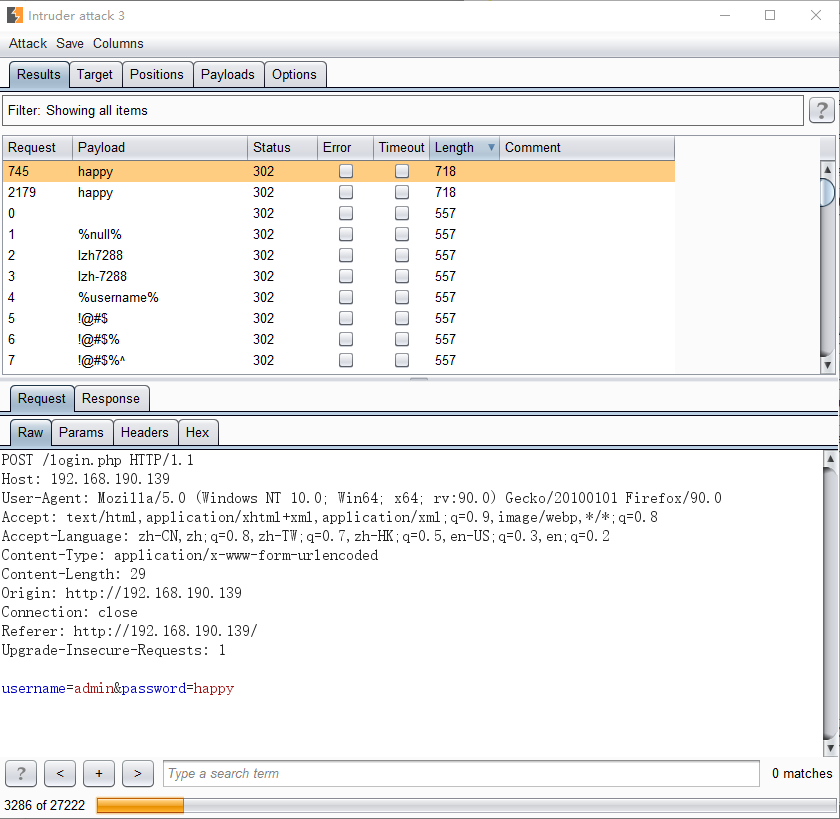Click the Filter: Showing all items bar
Image resolution: width=840 pixels, height=819 pixels.
(x=403, y=110)
